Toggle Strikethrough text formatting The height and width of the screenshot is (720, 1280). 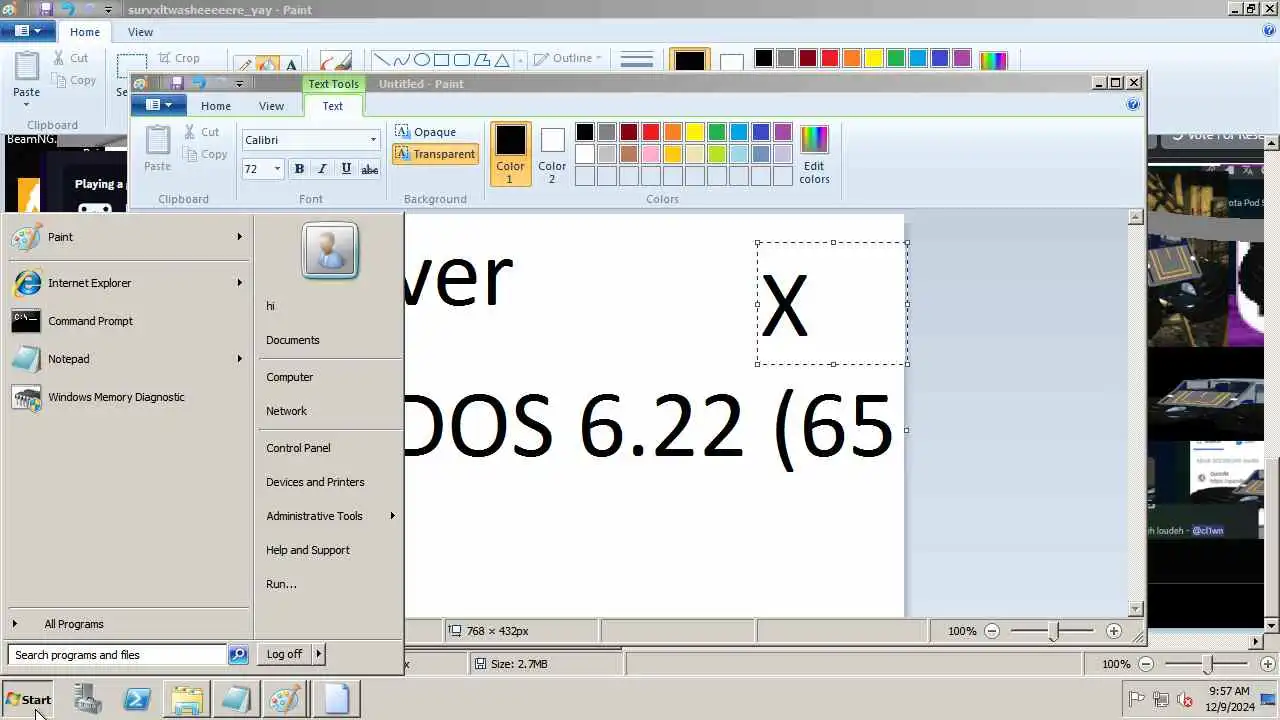coord(369,169)
